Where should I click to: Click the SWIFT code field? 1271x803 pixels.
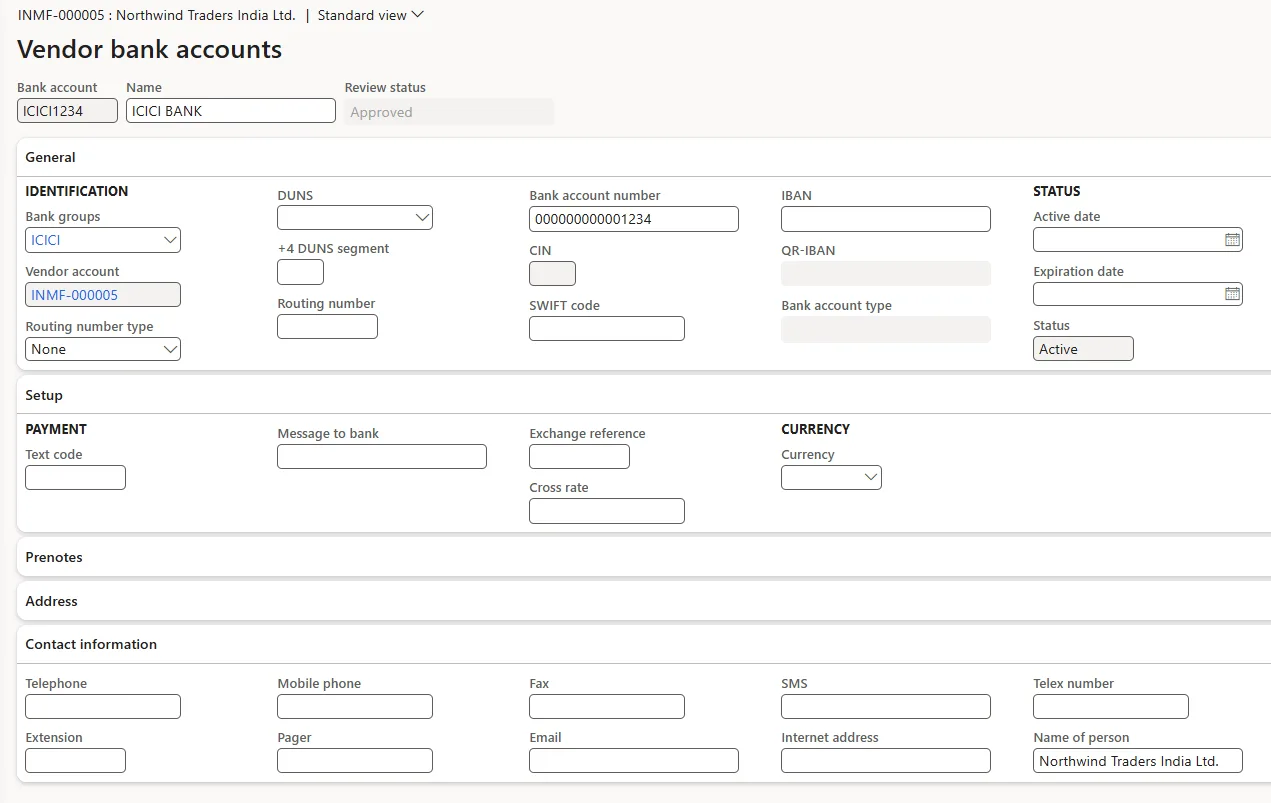click(x=607, y=328)
